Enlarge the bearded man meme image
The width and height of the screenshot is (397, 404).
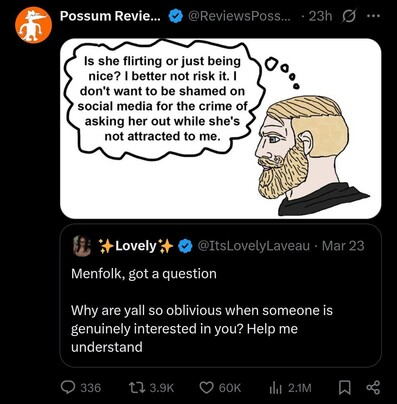pyautogui.click(x=221, y=129)
